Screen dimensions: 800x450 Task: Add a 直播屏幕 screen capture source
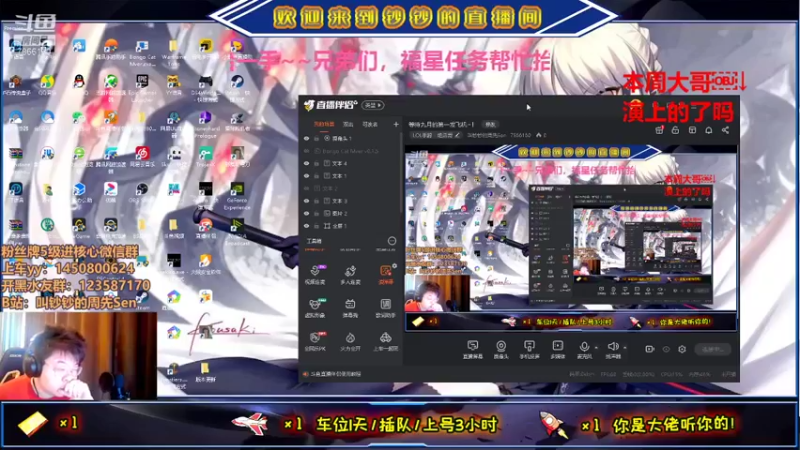click(x=472, y=349)
